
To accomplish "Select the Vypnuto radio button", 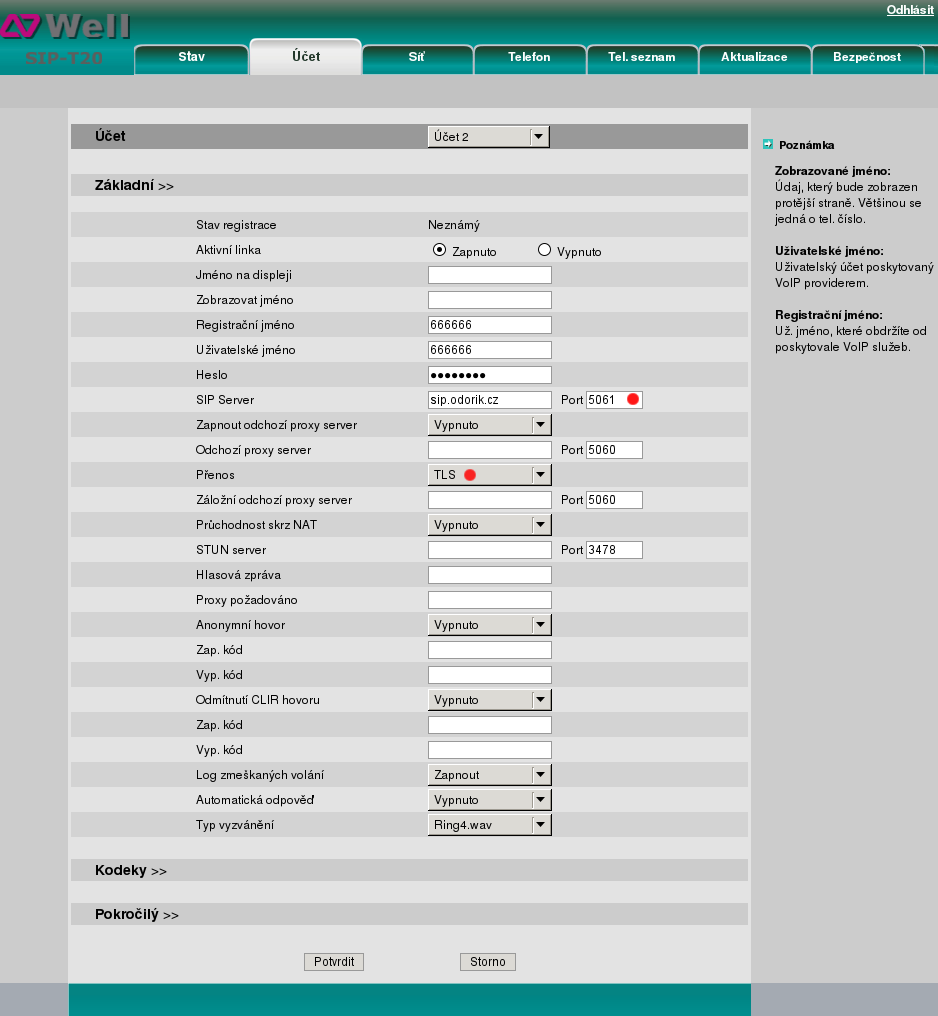I will (544, 250).
